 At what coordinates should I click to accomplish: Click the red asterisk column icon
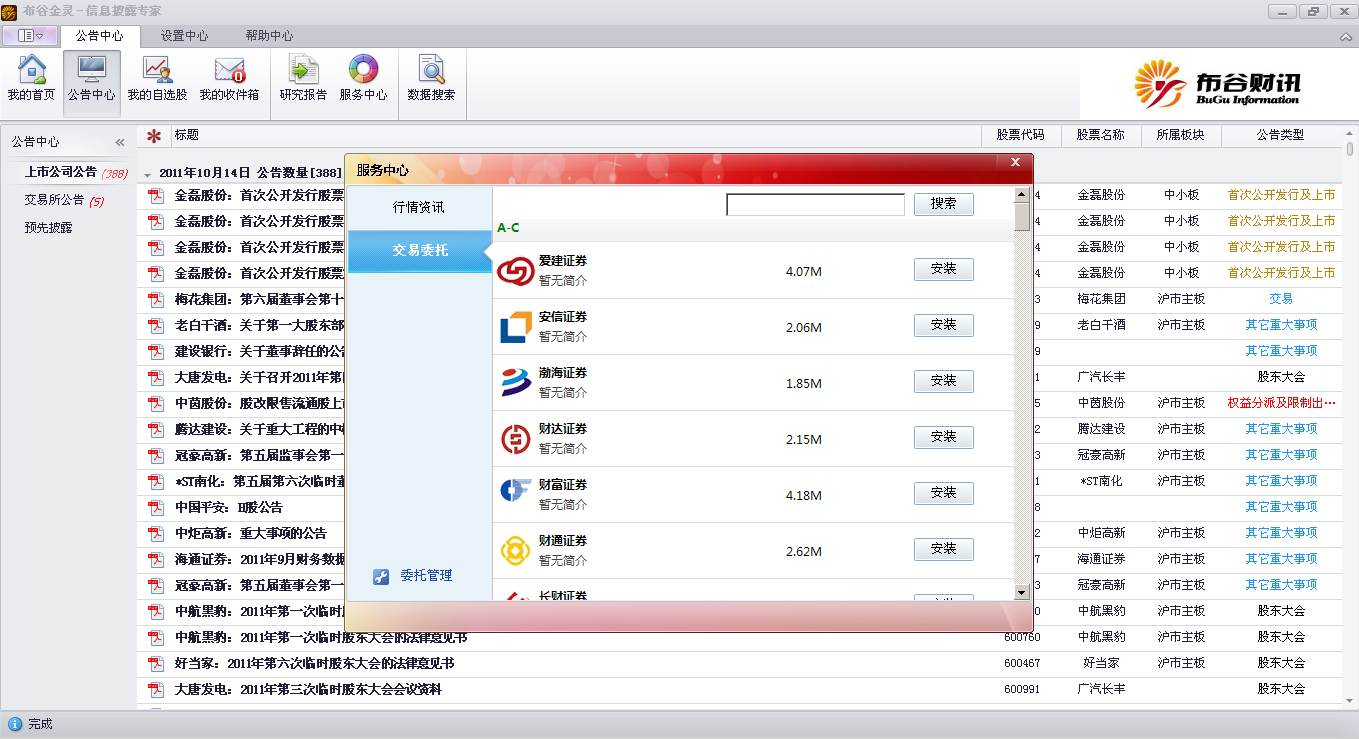154,136
